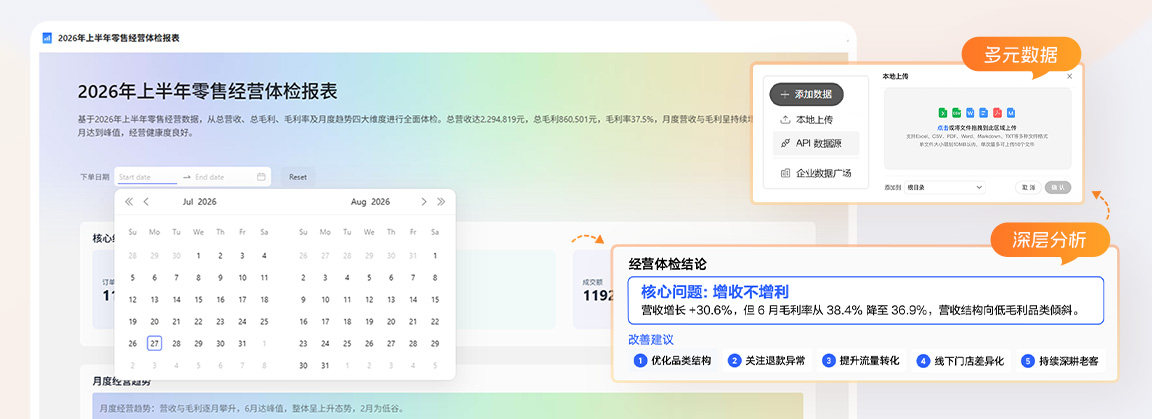Click suggestion 2 关注退款异常
The height and width of the screenshot is (419, 1152).
coord(767,360)
